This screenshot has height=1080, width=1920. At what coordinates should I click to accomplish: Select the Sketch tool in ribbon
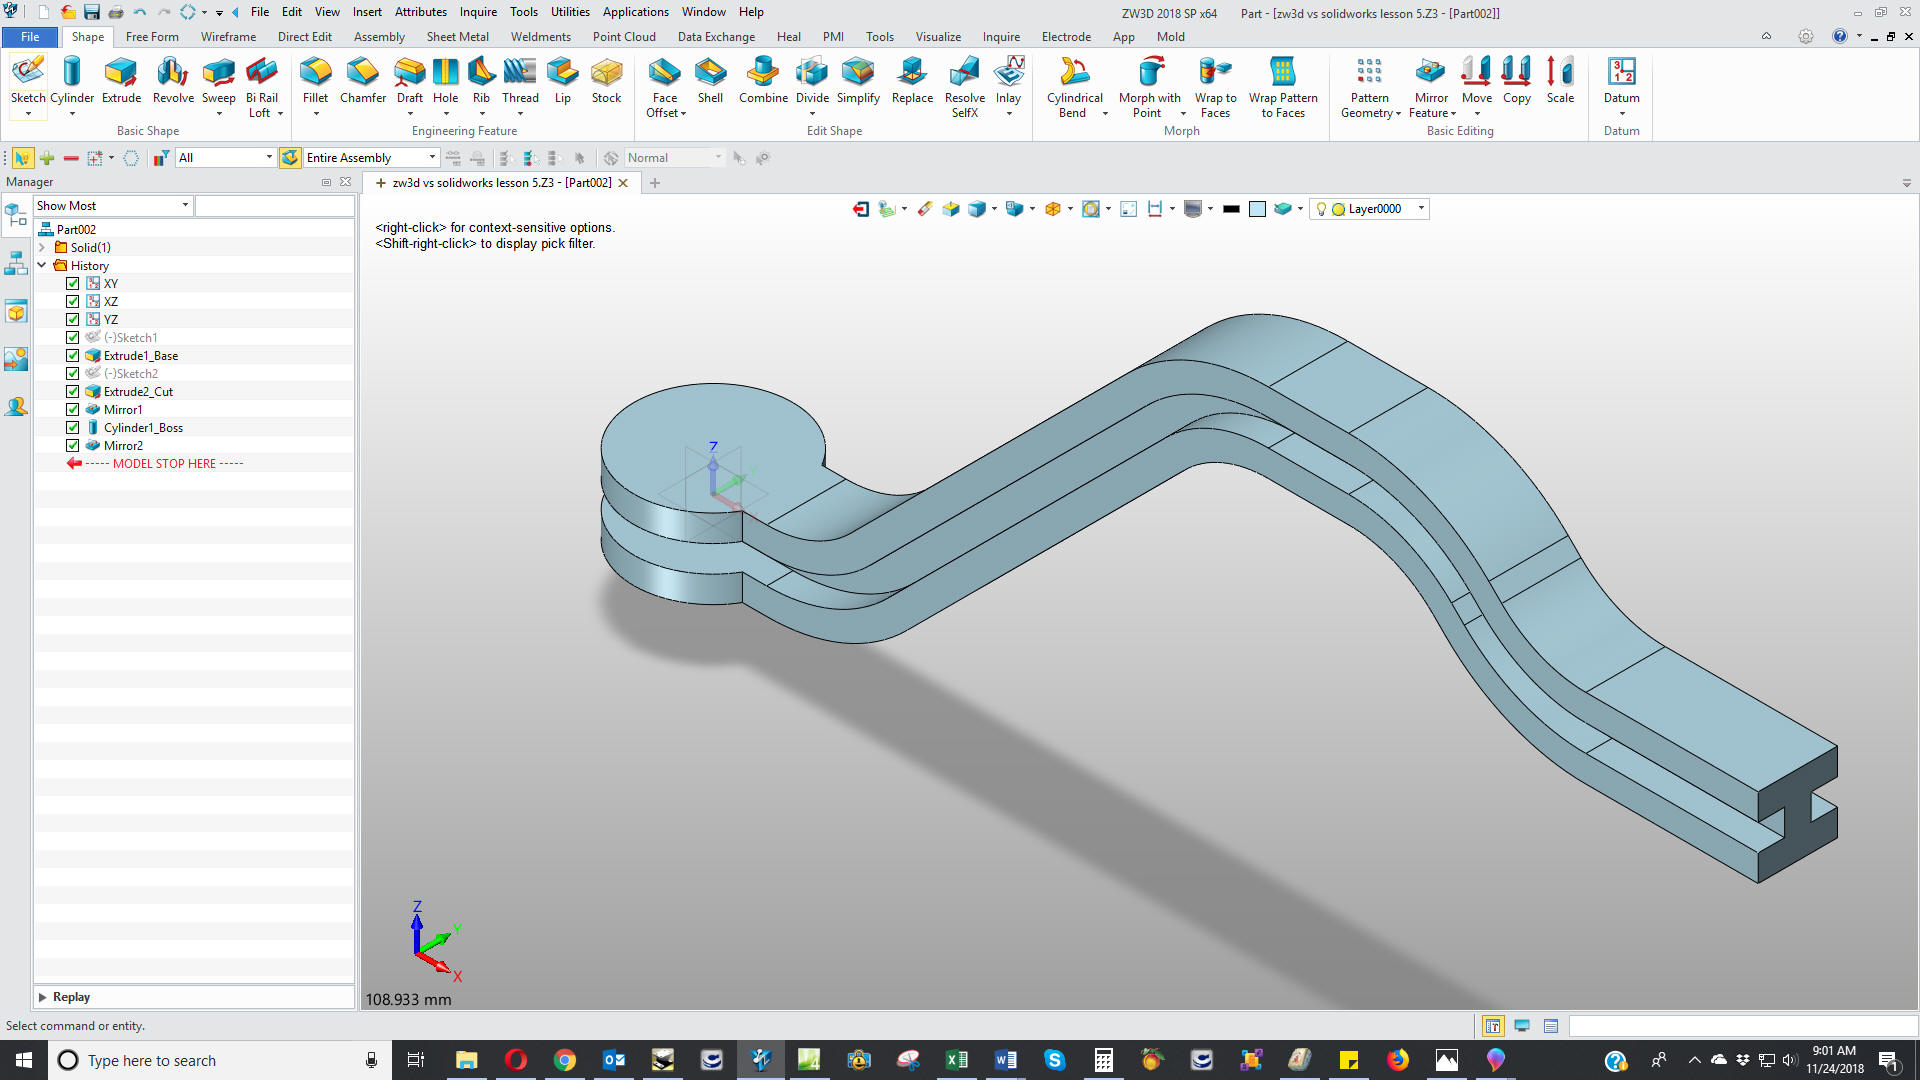click(28, 80)
